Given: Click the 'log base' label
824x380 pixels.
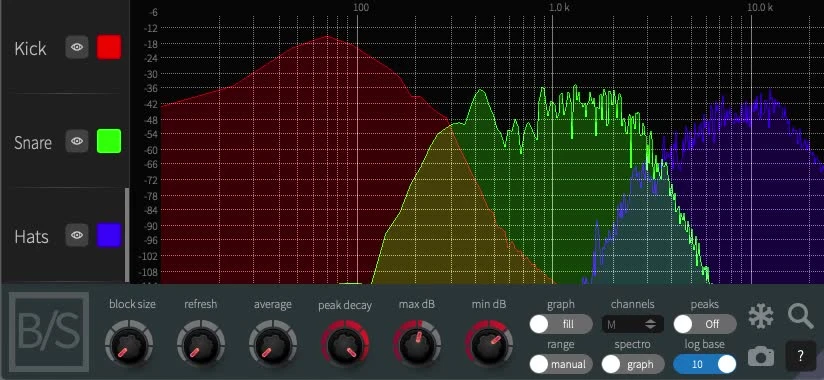Looking at the screenshot, I should 705,344.
